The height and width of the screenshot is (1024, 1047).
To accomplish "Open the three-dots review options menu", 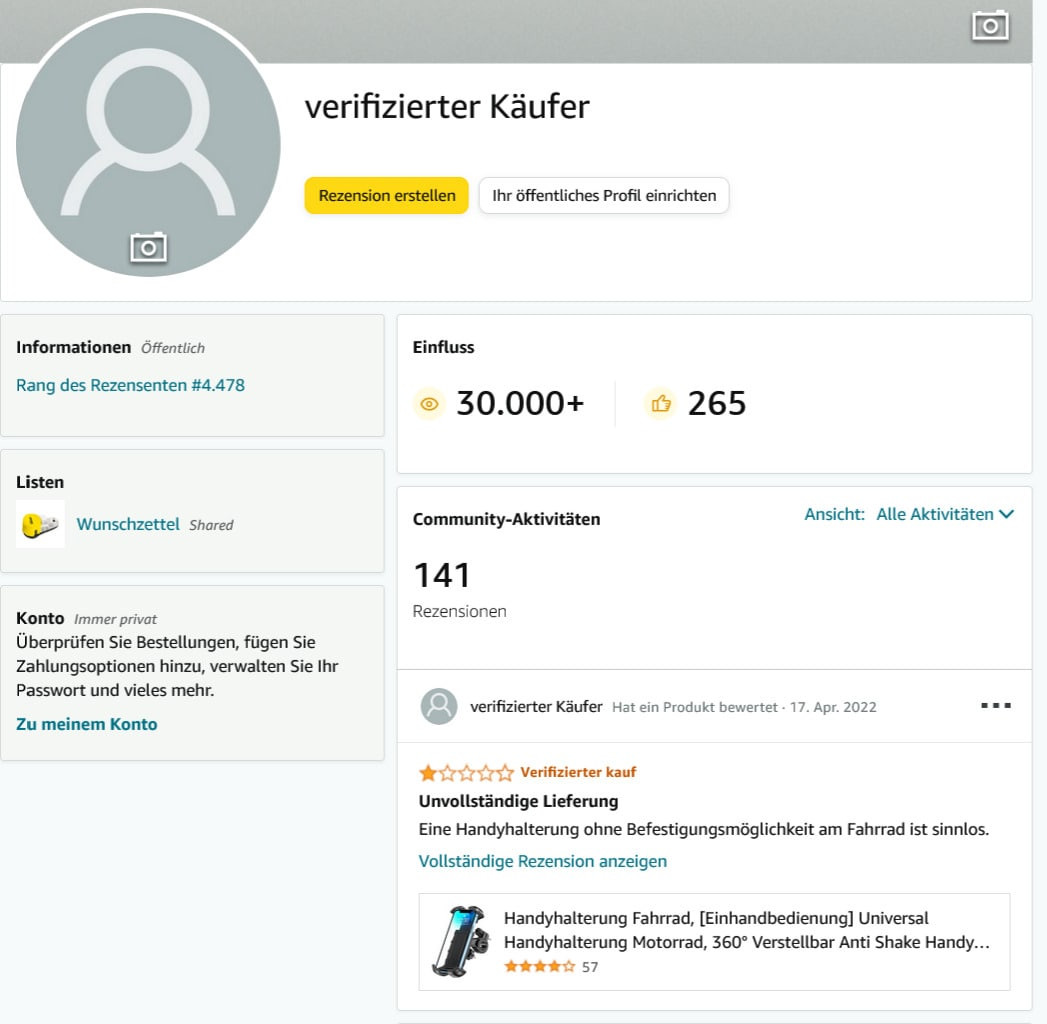I will pos(996,706).
